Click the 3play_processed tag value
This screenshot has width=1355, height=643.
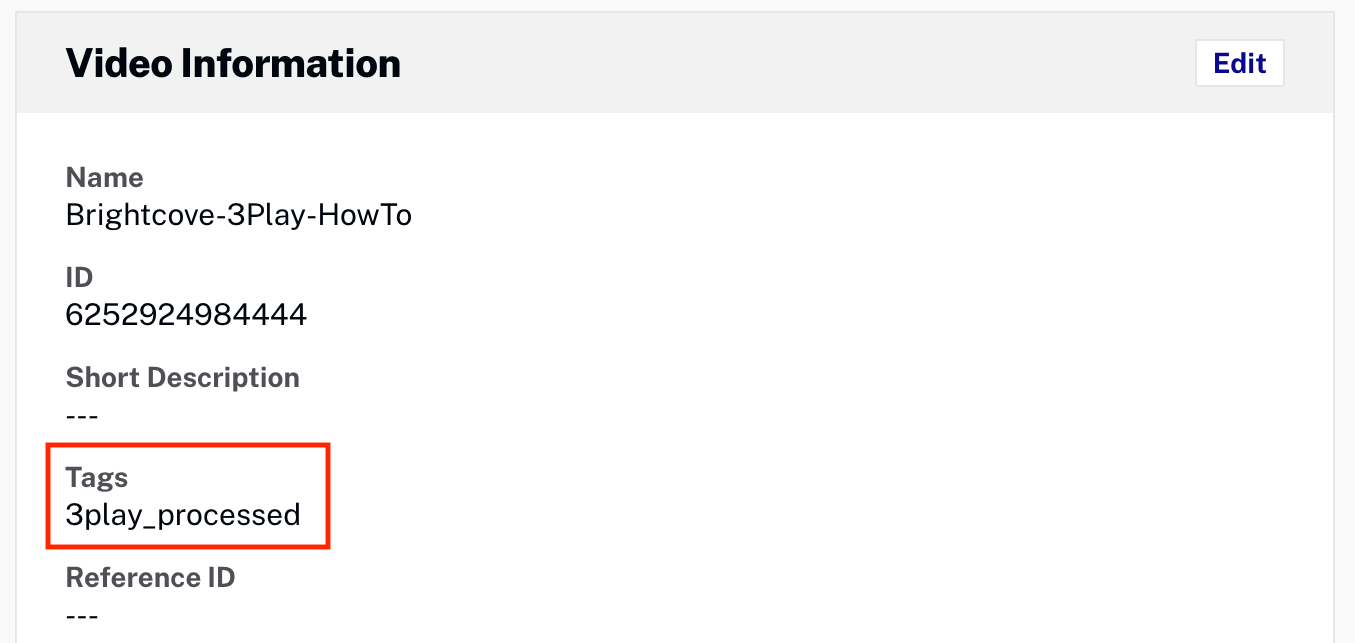click(x=183, y=516)
